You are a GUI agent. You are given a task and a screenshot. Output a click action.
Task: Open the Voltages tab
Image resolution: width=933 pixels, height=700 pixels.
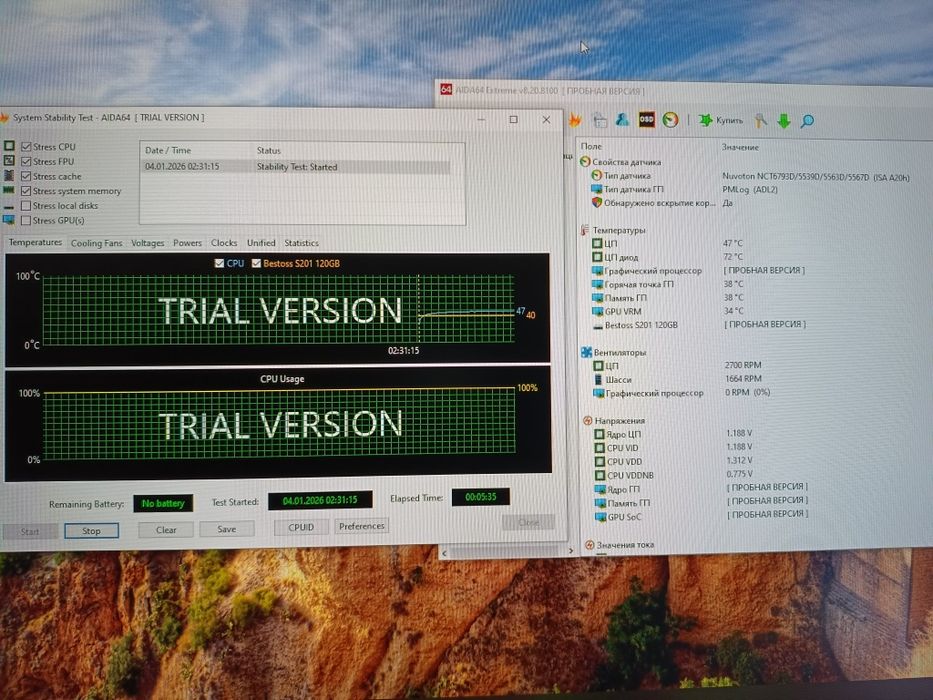coord(148,243)
